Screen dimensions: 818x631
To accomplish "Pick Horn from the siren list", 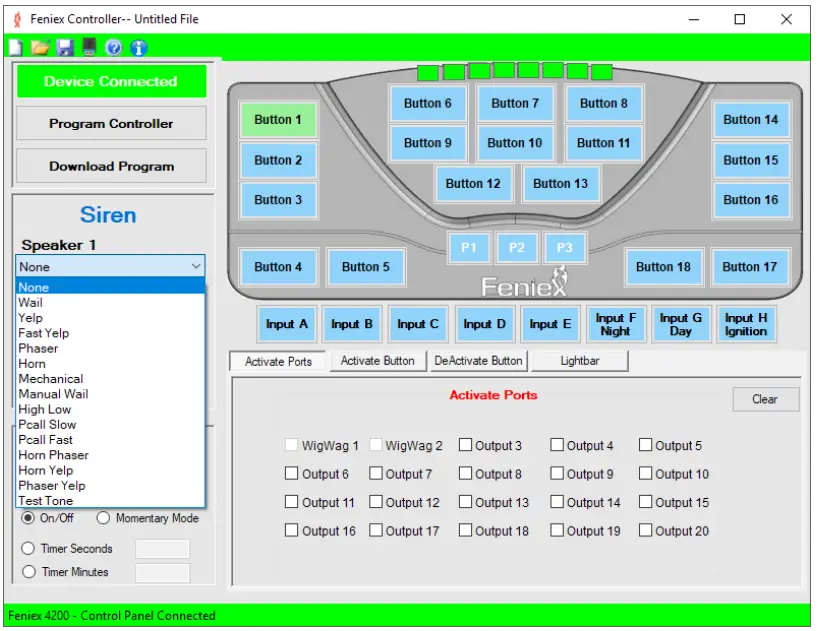I will click(x=110, y=364).
